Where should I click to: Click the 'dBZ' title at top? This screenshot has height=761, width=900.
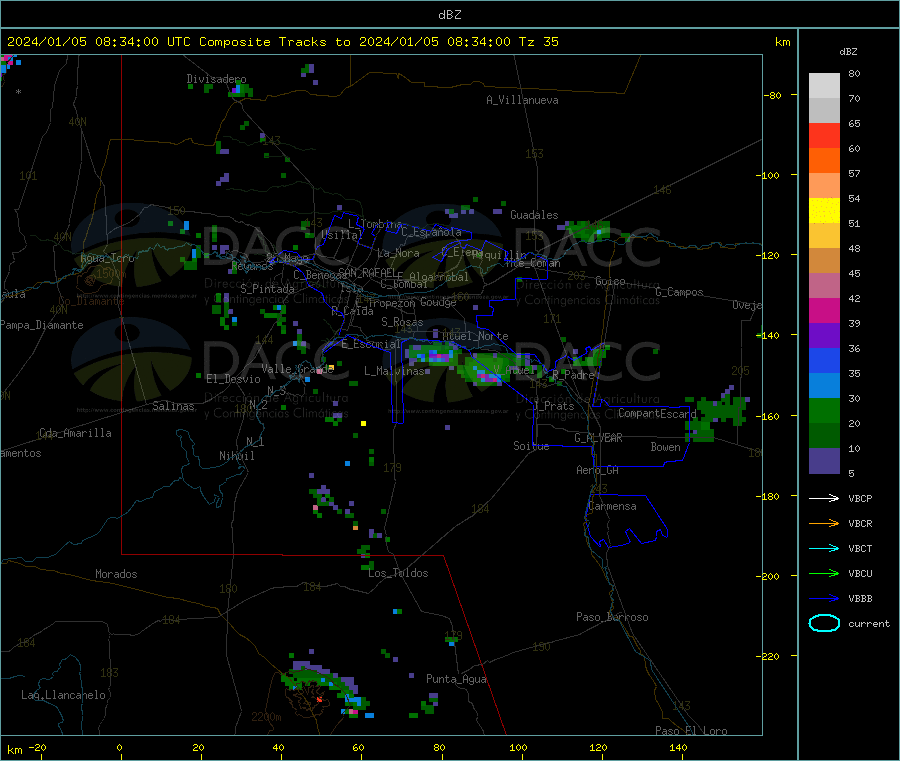click(449, 15)
